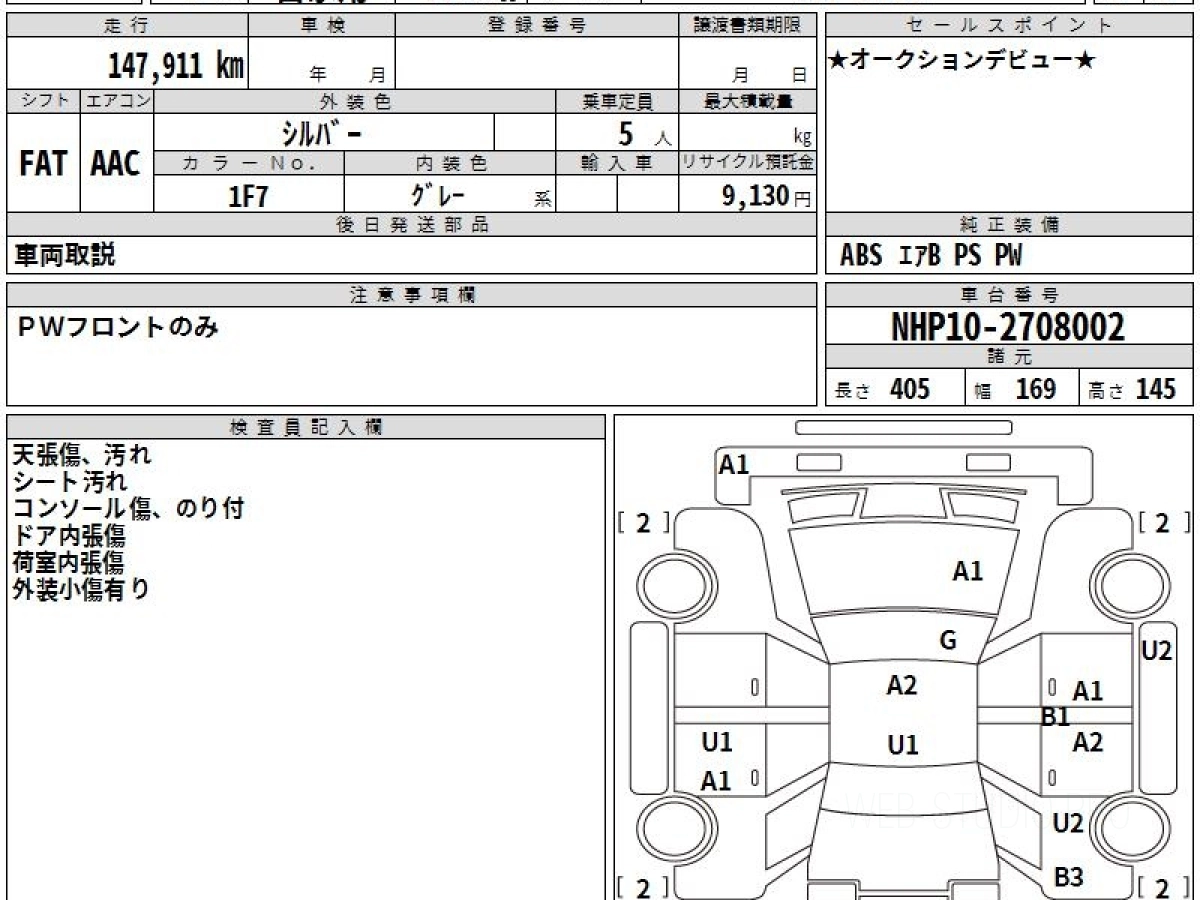Click the PWフロントのみ note

coord(116,326)
